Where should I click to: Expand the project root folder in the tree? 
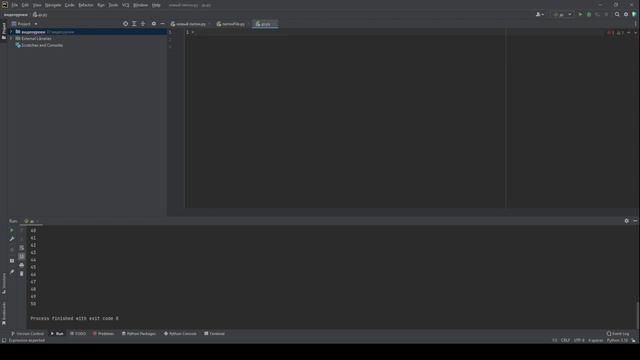click(11, 32)
